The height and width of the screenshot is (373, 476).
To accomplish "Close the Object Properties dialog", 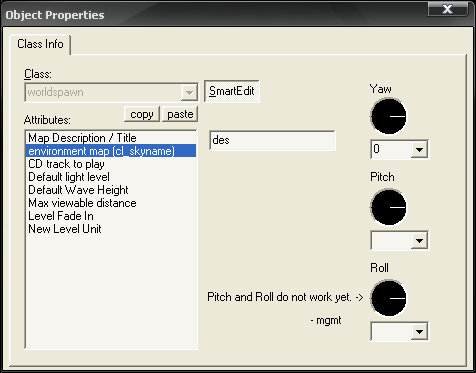I will [447, 9].
